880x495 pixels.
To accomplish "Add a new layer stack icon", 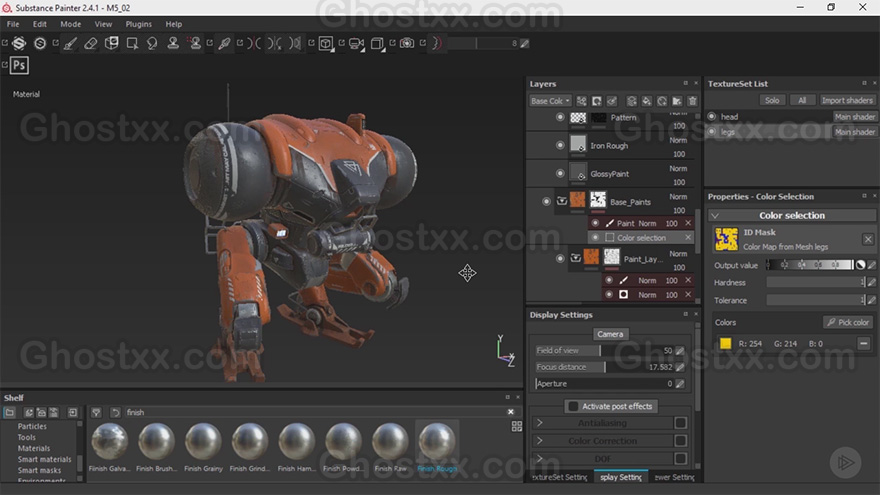I will 631,101.
